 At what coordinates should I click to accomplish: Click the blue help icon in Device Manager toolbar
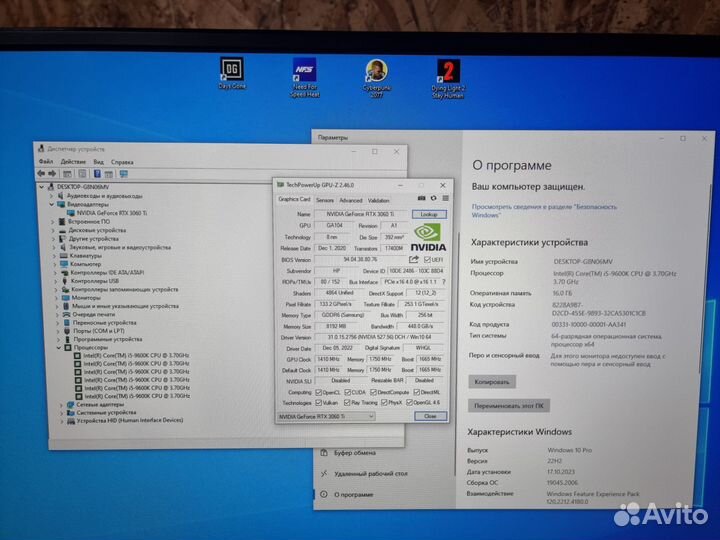point(97,174)
